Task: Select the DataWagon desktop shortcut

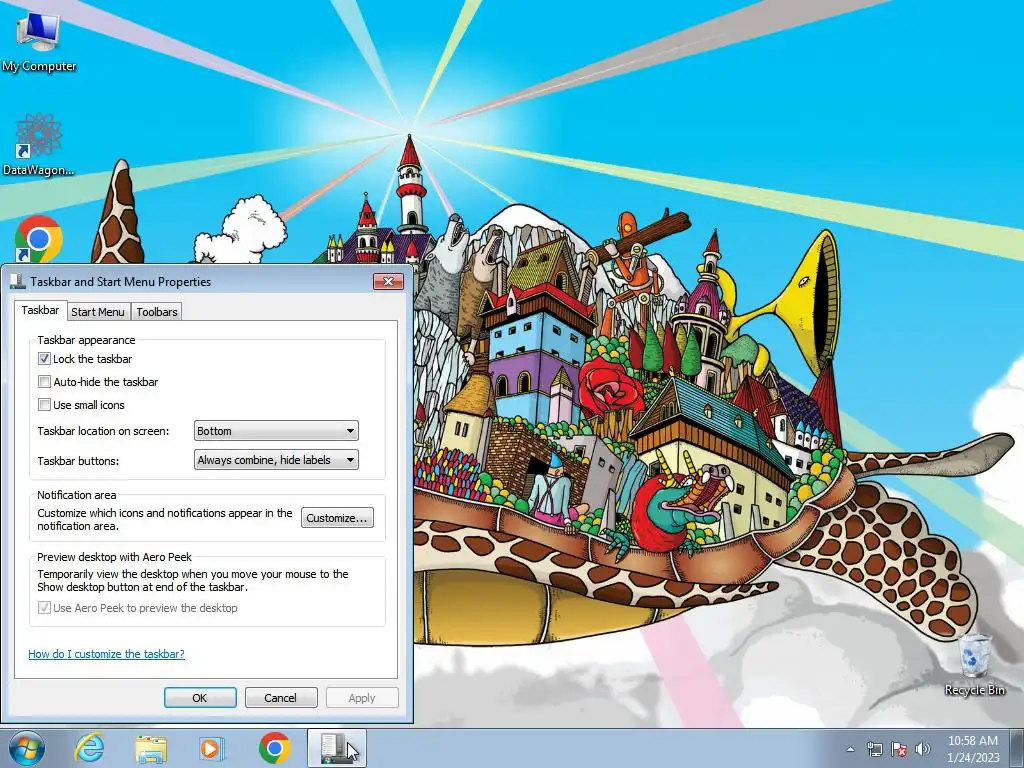Action: click(39, 144)
